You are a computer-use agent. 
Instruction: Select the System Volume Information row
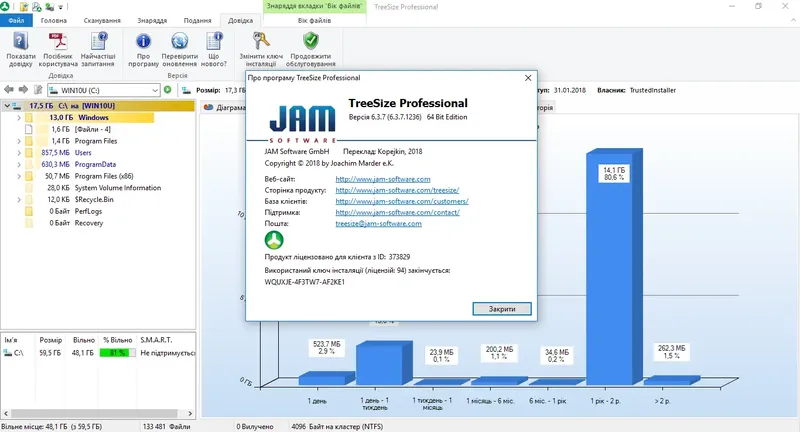click(117, 188)
